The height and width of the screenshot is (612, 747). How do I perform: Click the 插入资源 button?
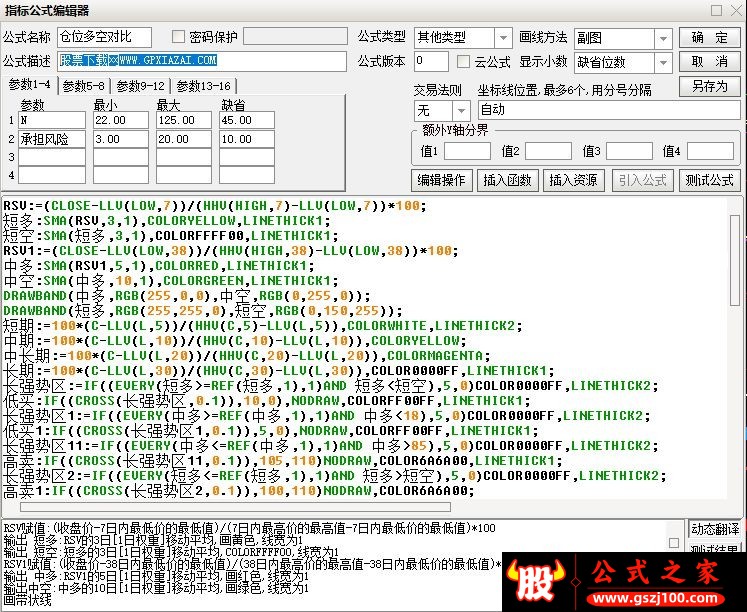pos(574,180)
